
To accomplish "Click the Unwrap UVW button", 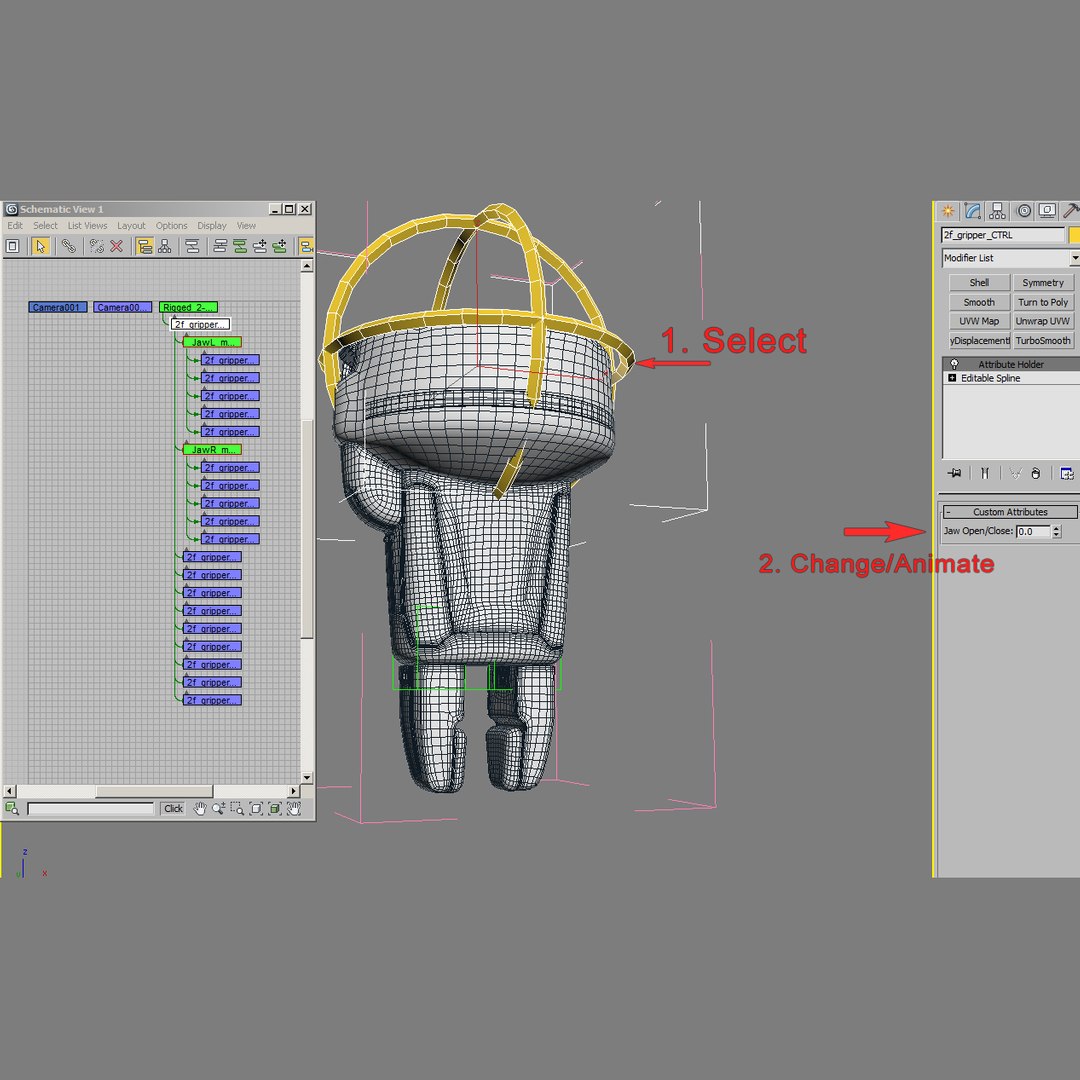I will point(1043,321).
